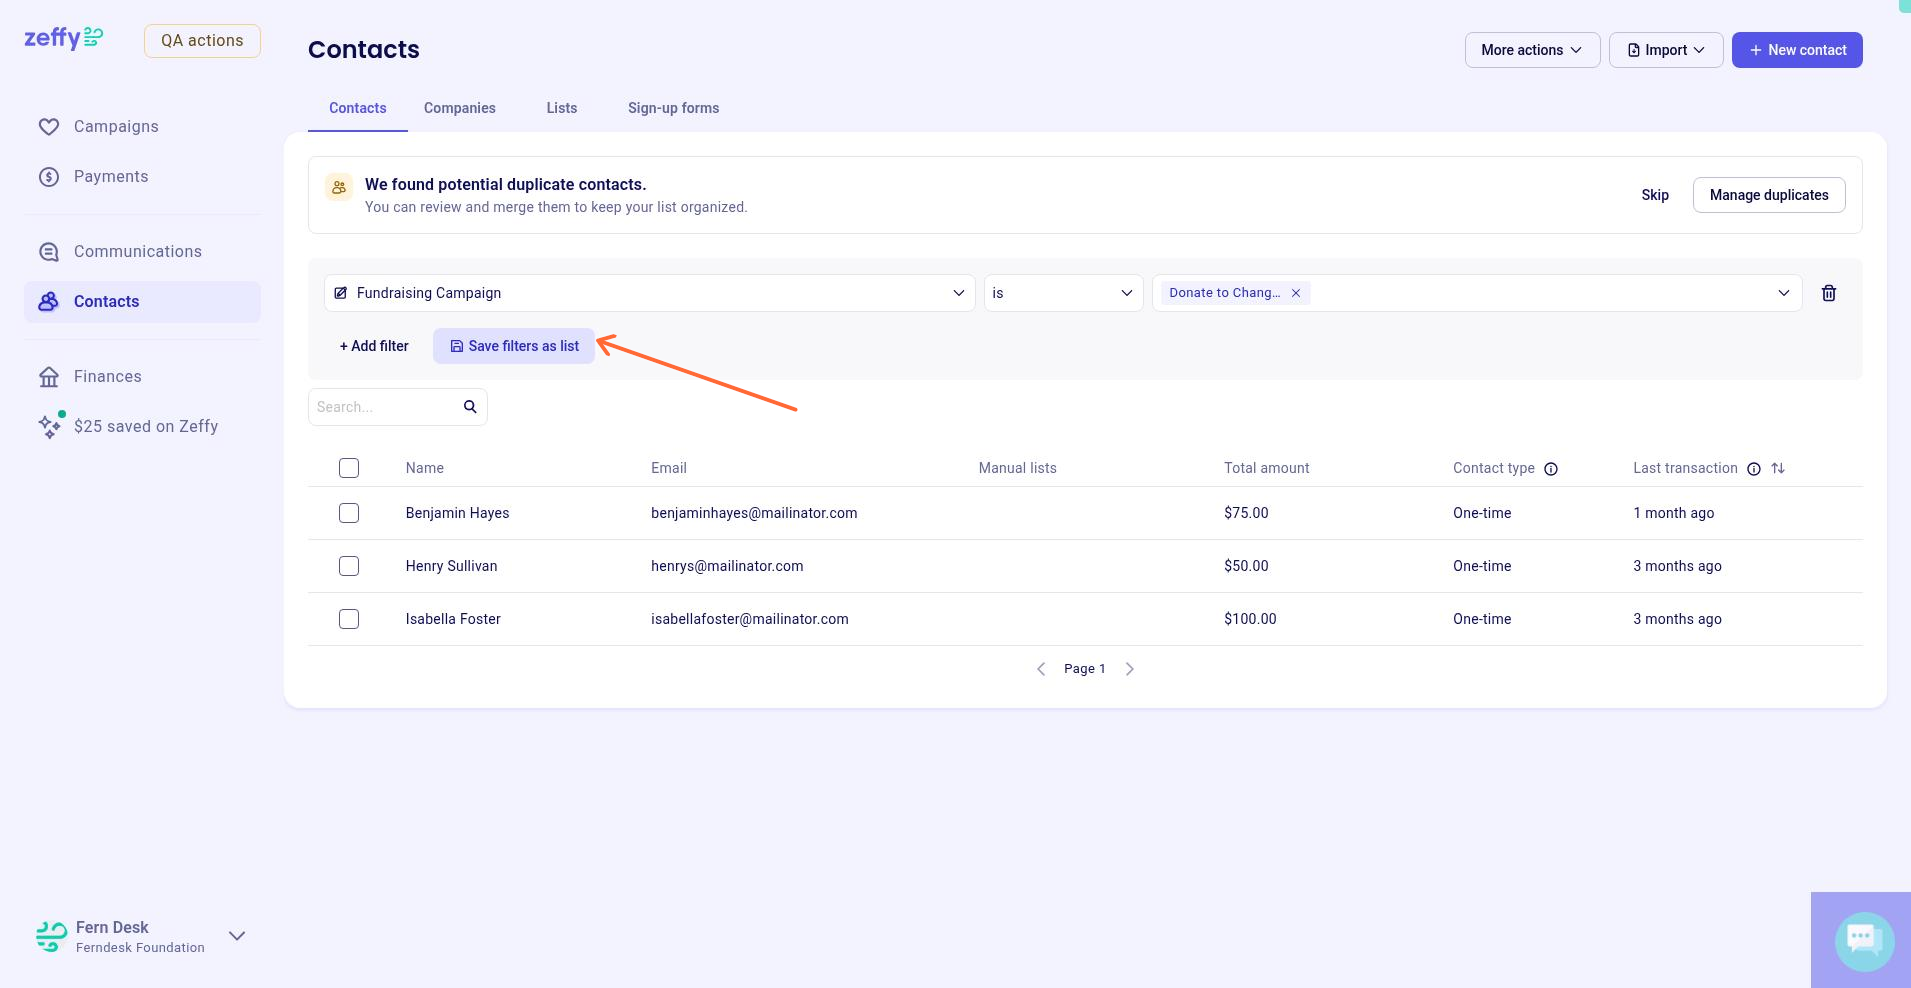Click '1 month ago' transaction value

[1674, 513]
